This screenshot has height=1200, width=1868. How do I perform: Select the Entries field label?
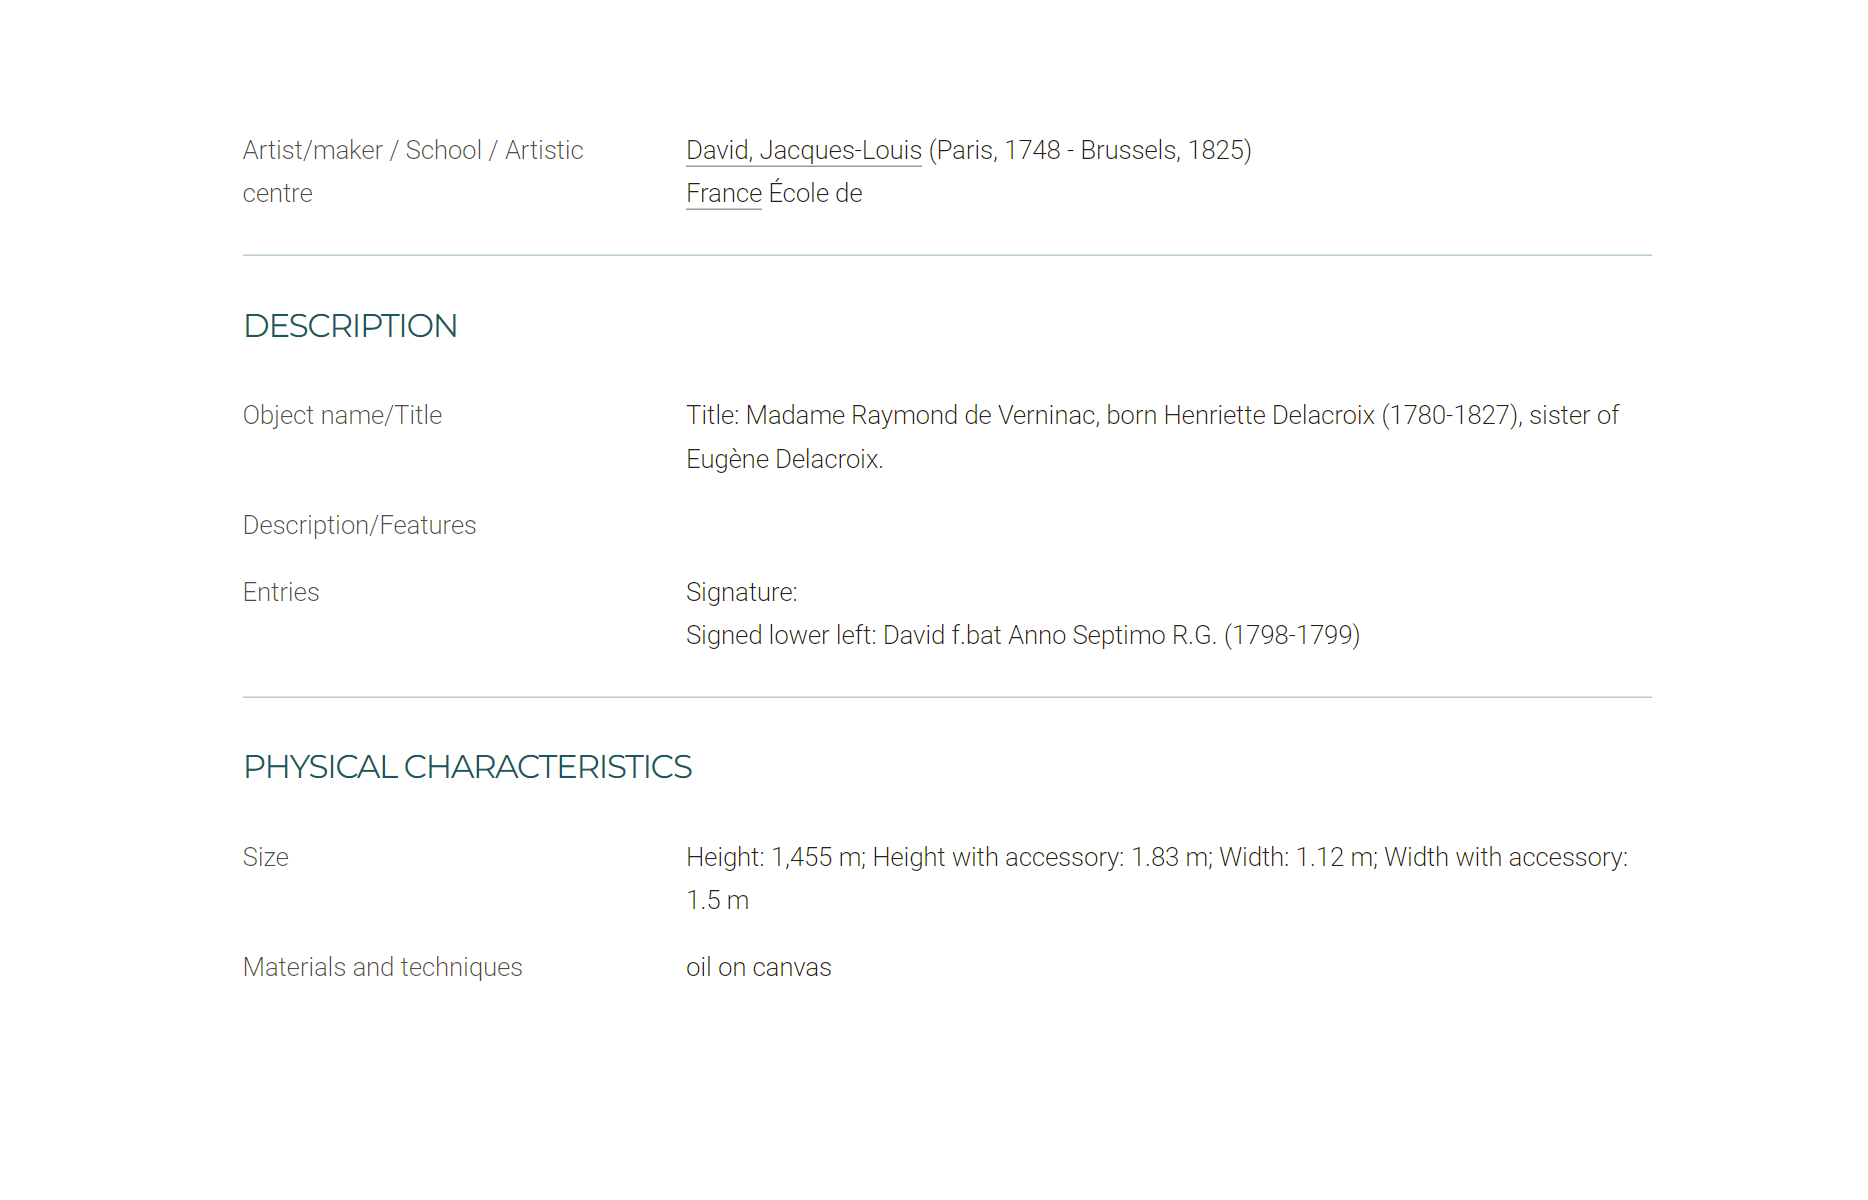pos(281,592)
